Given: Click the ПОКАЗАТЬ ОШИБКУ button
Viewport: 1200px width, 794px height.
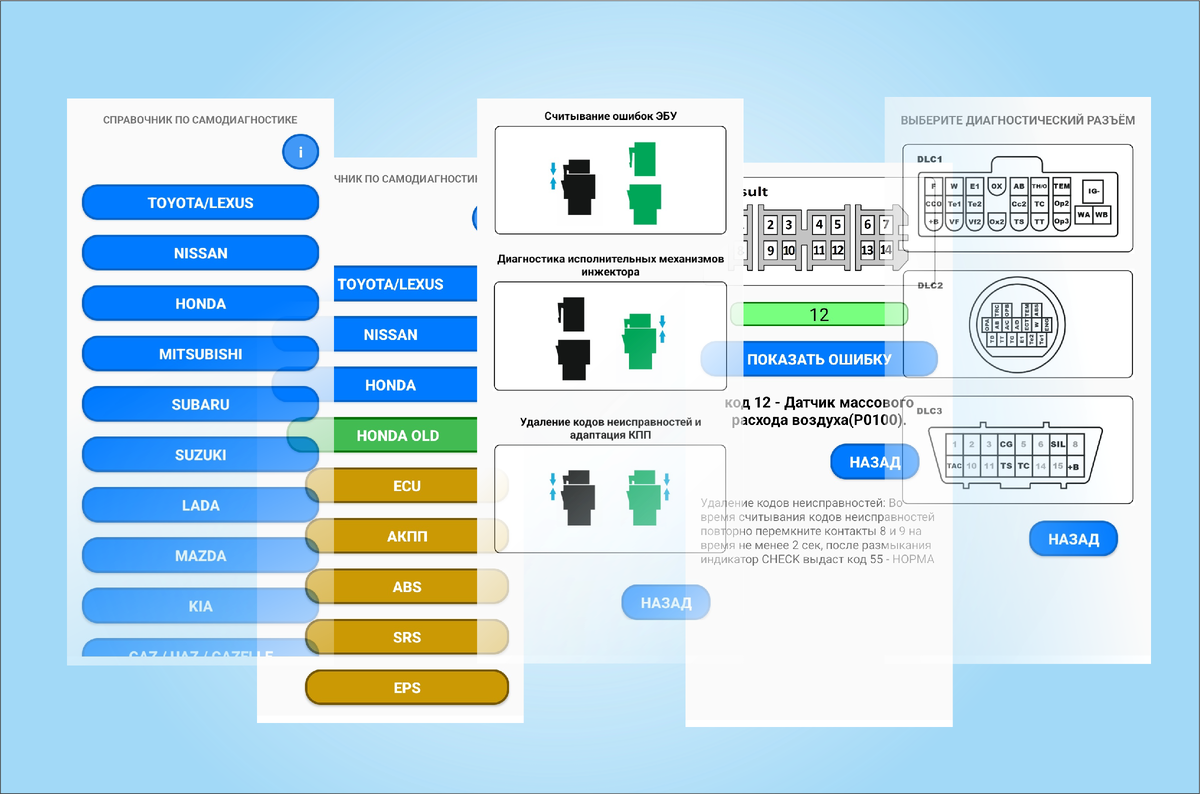Looking at the screenshot, I should click(x=819, y=359).
